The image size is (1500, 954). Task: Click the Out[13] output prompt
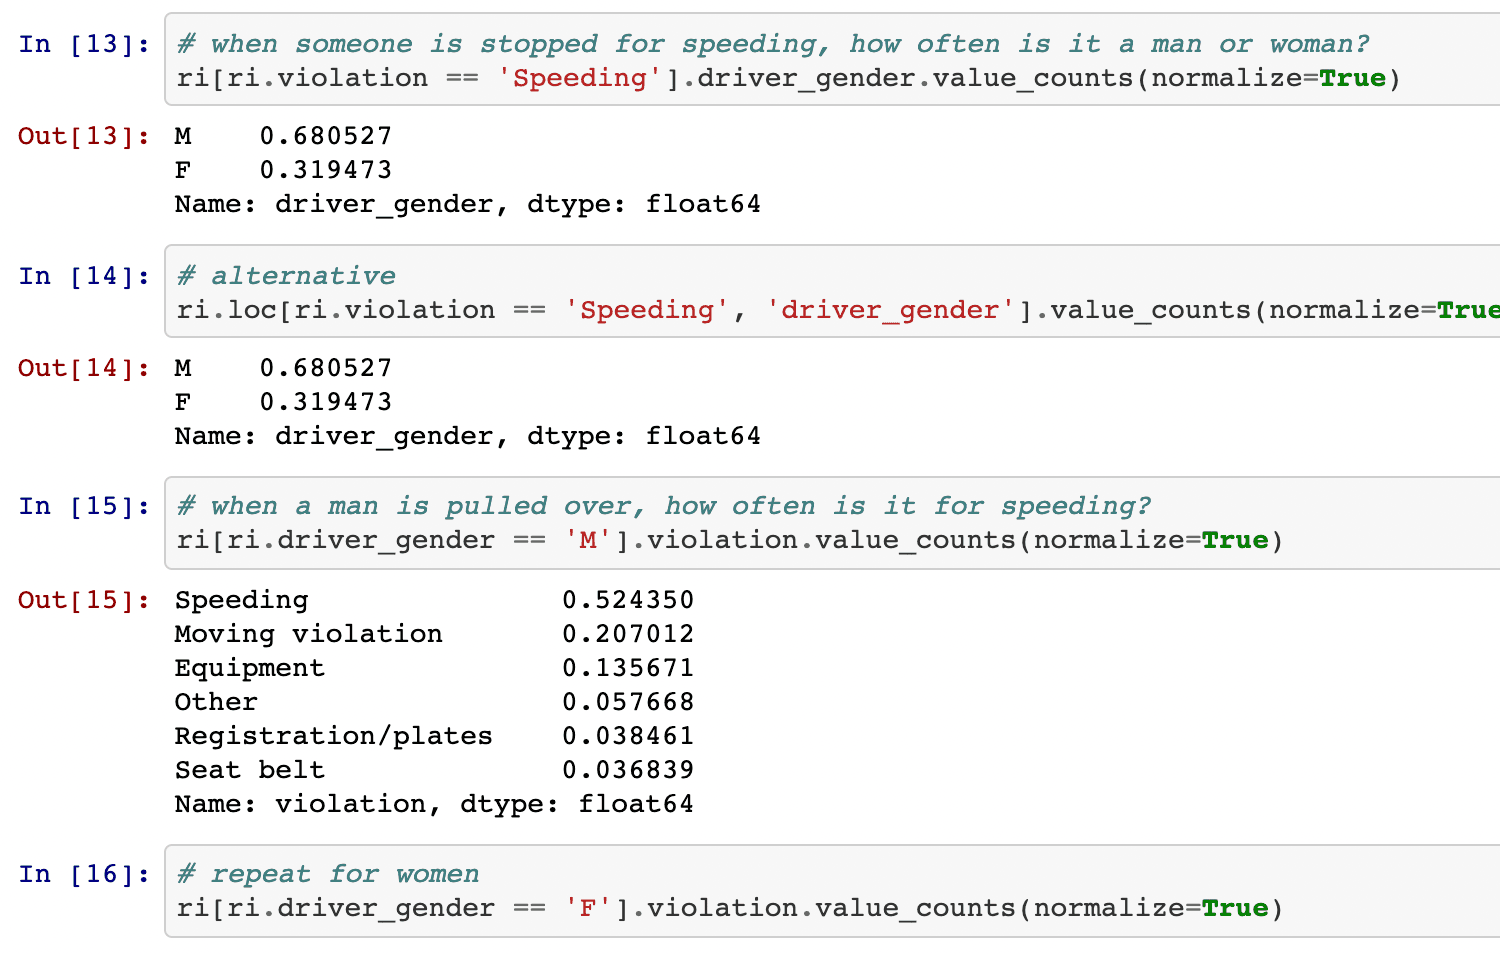click(x=84, y=136)
